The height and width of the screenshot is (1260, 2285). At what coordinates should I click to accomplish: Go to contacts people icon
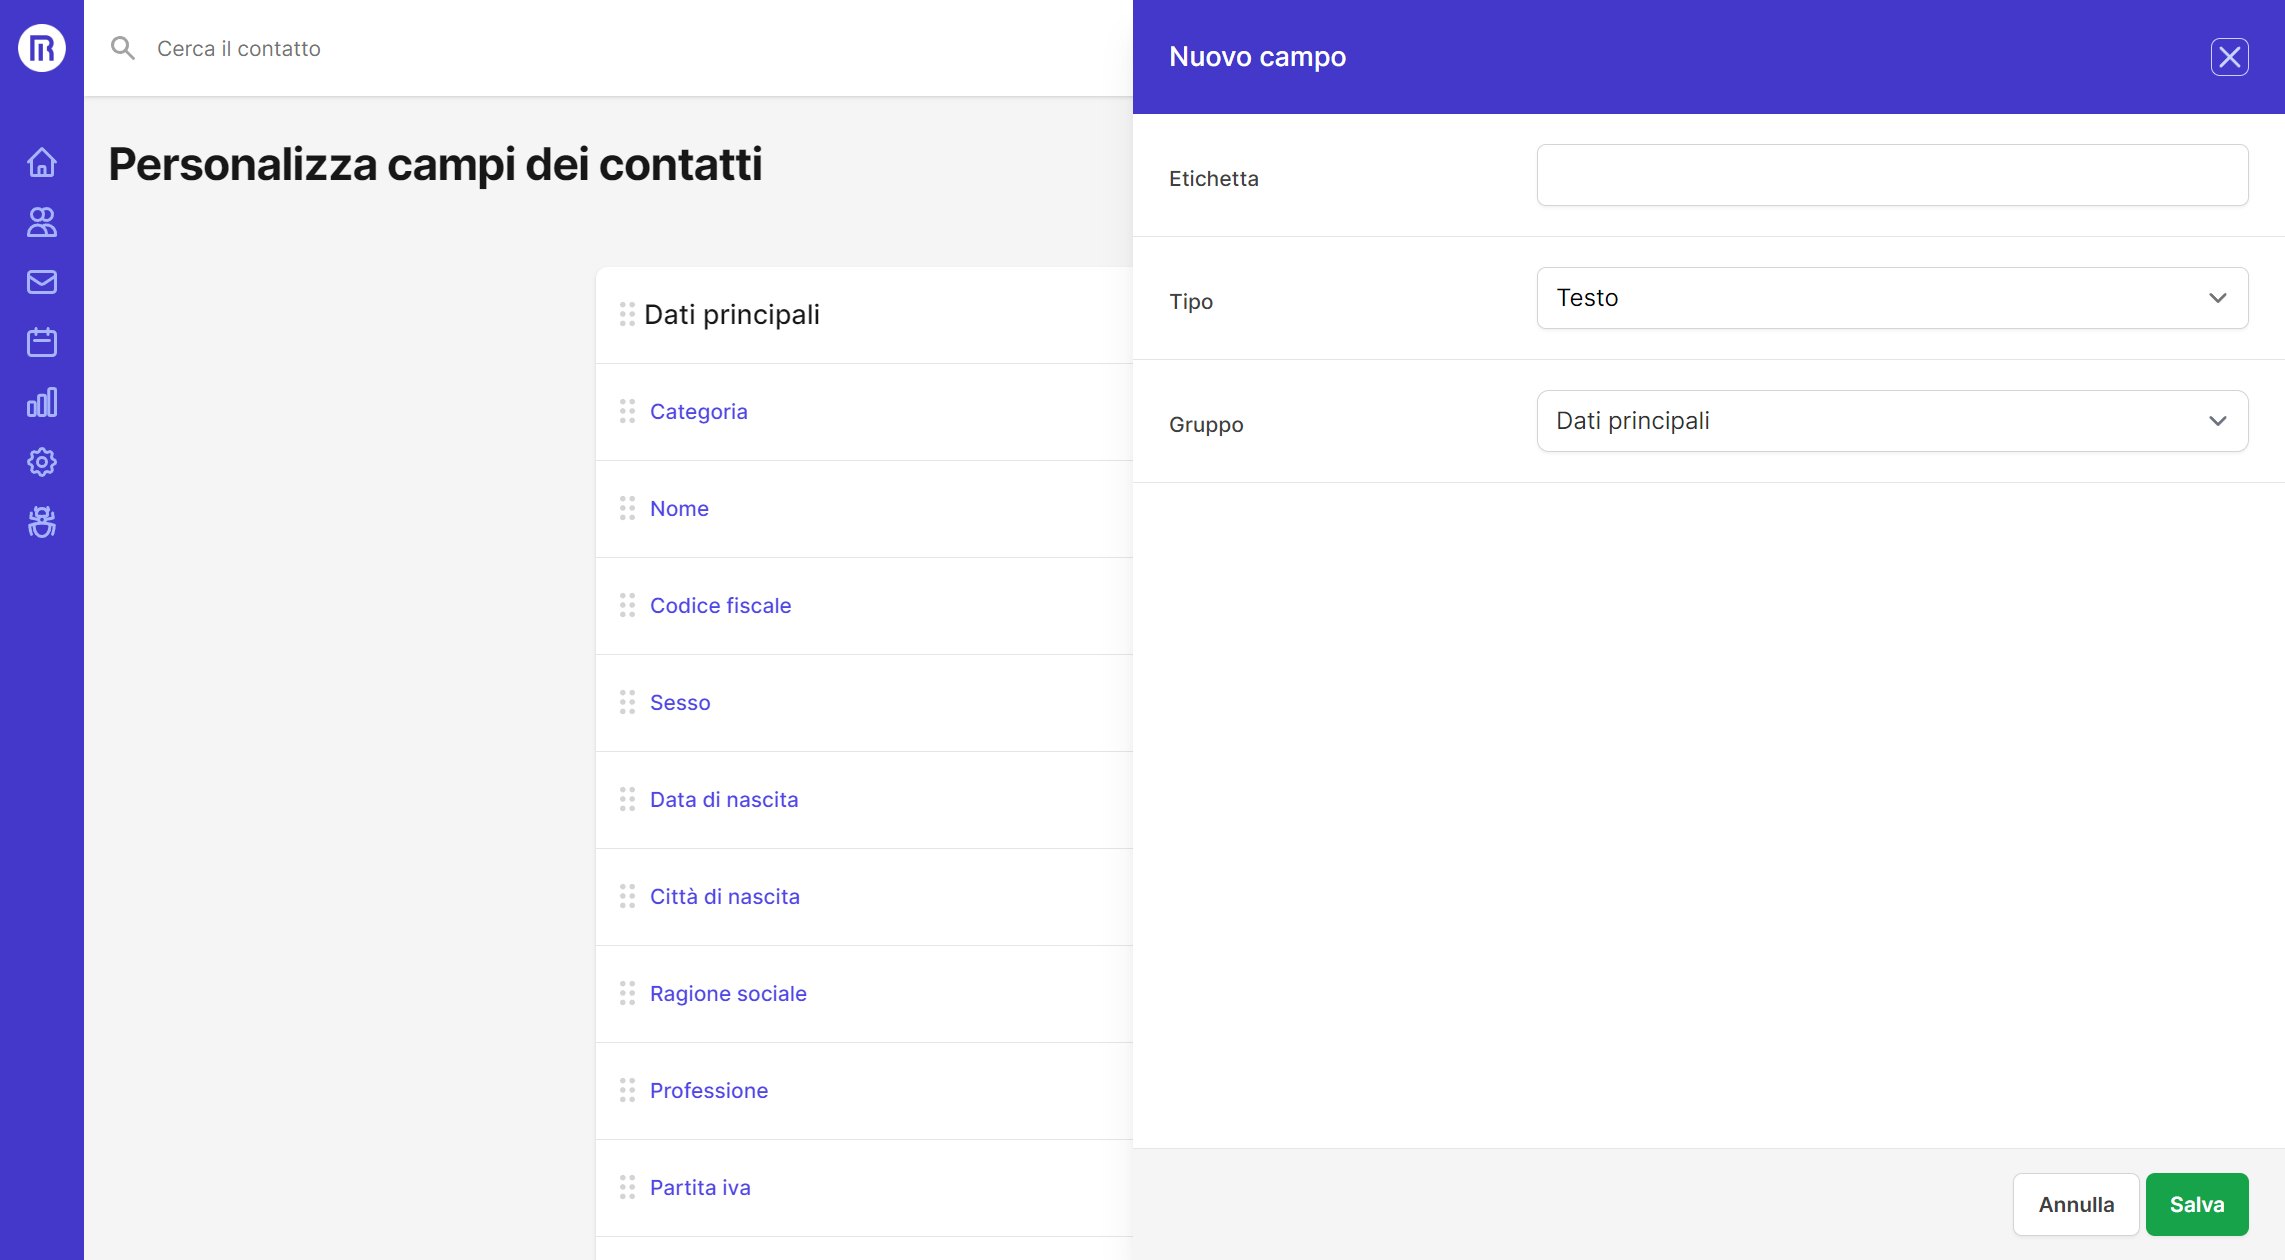click(x=42, y=222)
